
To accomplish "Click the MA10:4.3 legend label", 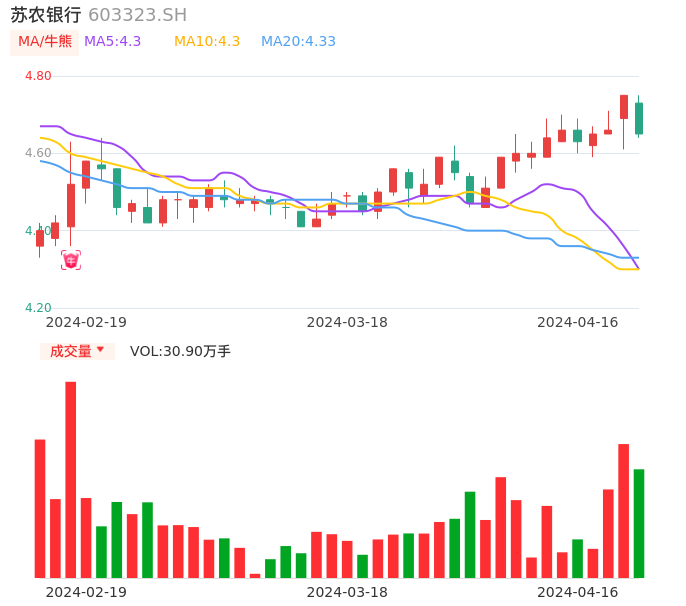I will tap(207, 42).
